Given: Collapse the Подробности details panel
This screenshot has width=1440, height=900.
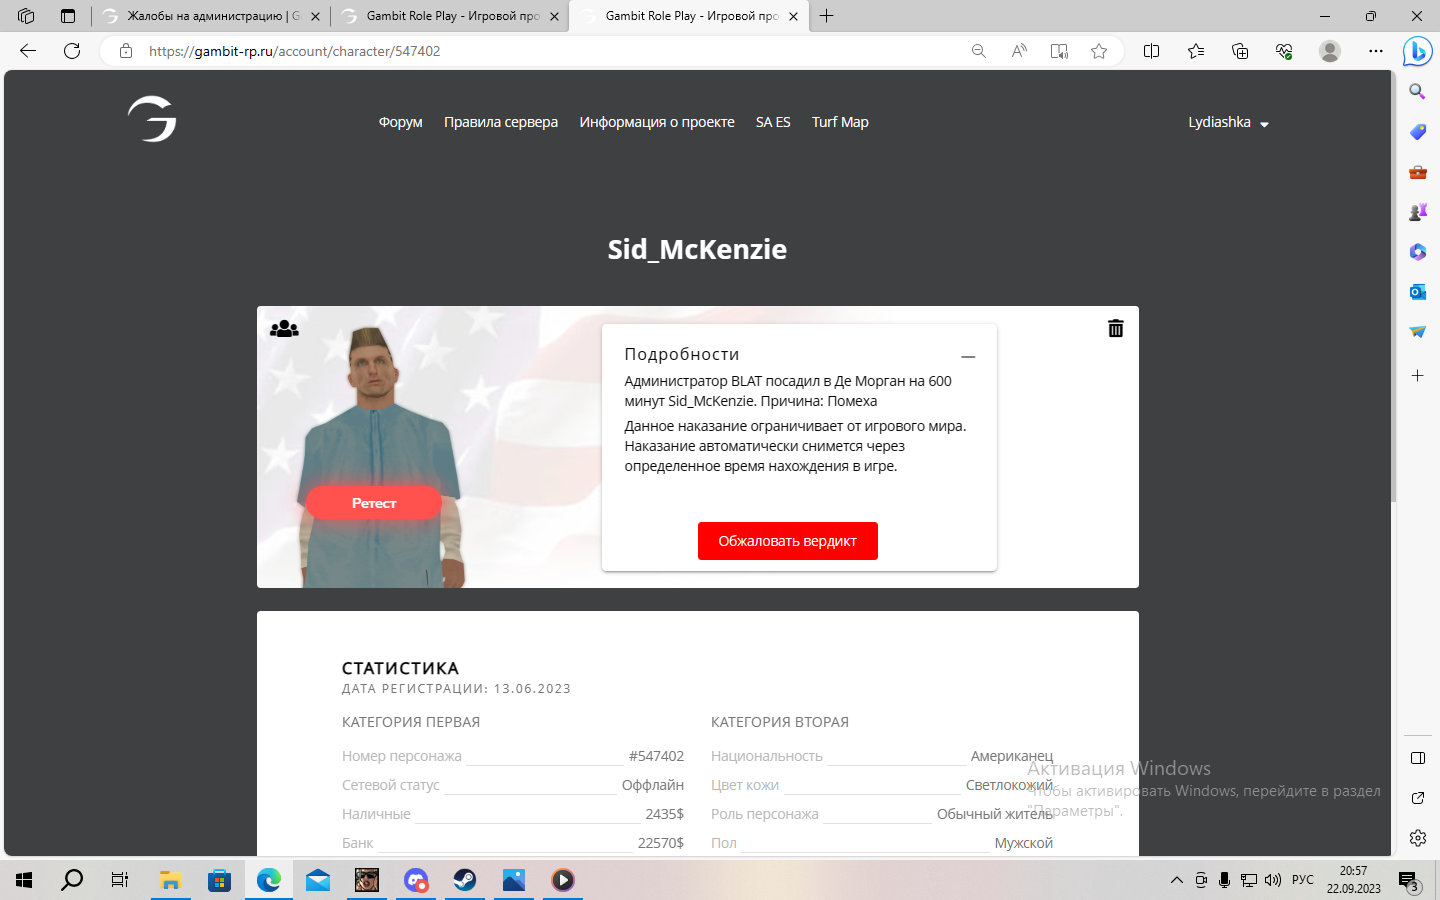Looking at the screenshot, I should 967,356.
